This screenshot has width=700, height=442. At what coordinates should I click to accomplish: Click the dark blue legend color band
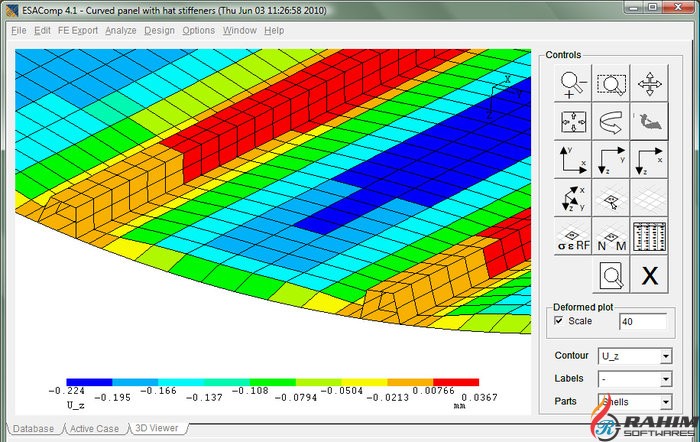coord(89,382)
